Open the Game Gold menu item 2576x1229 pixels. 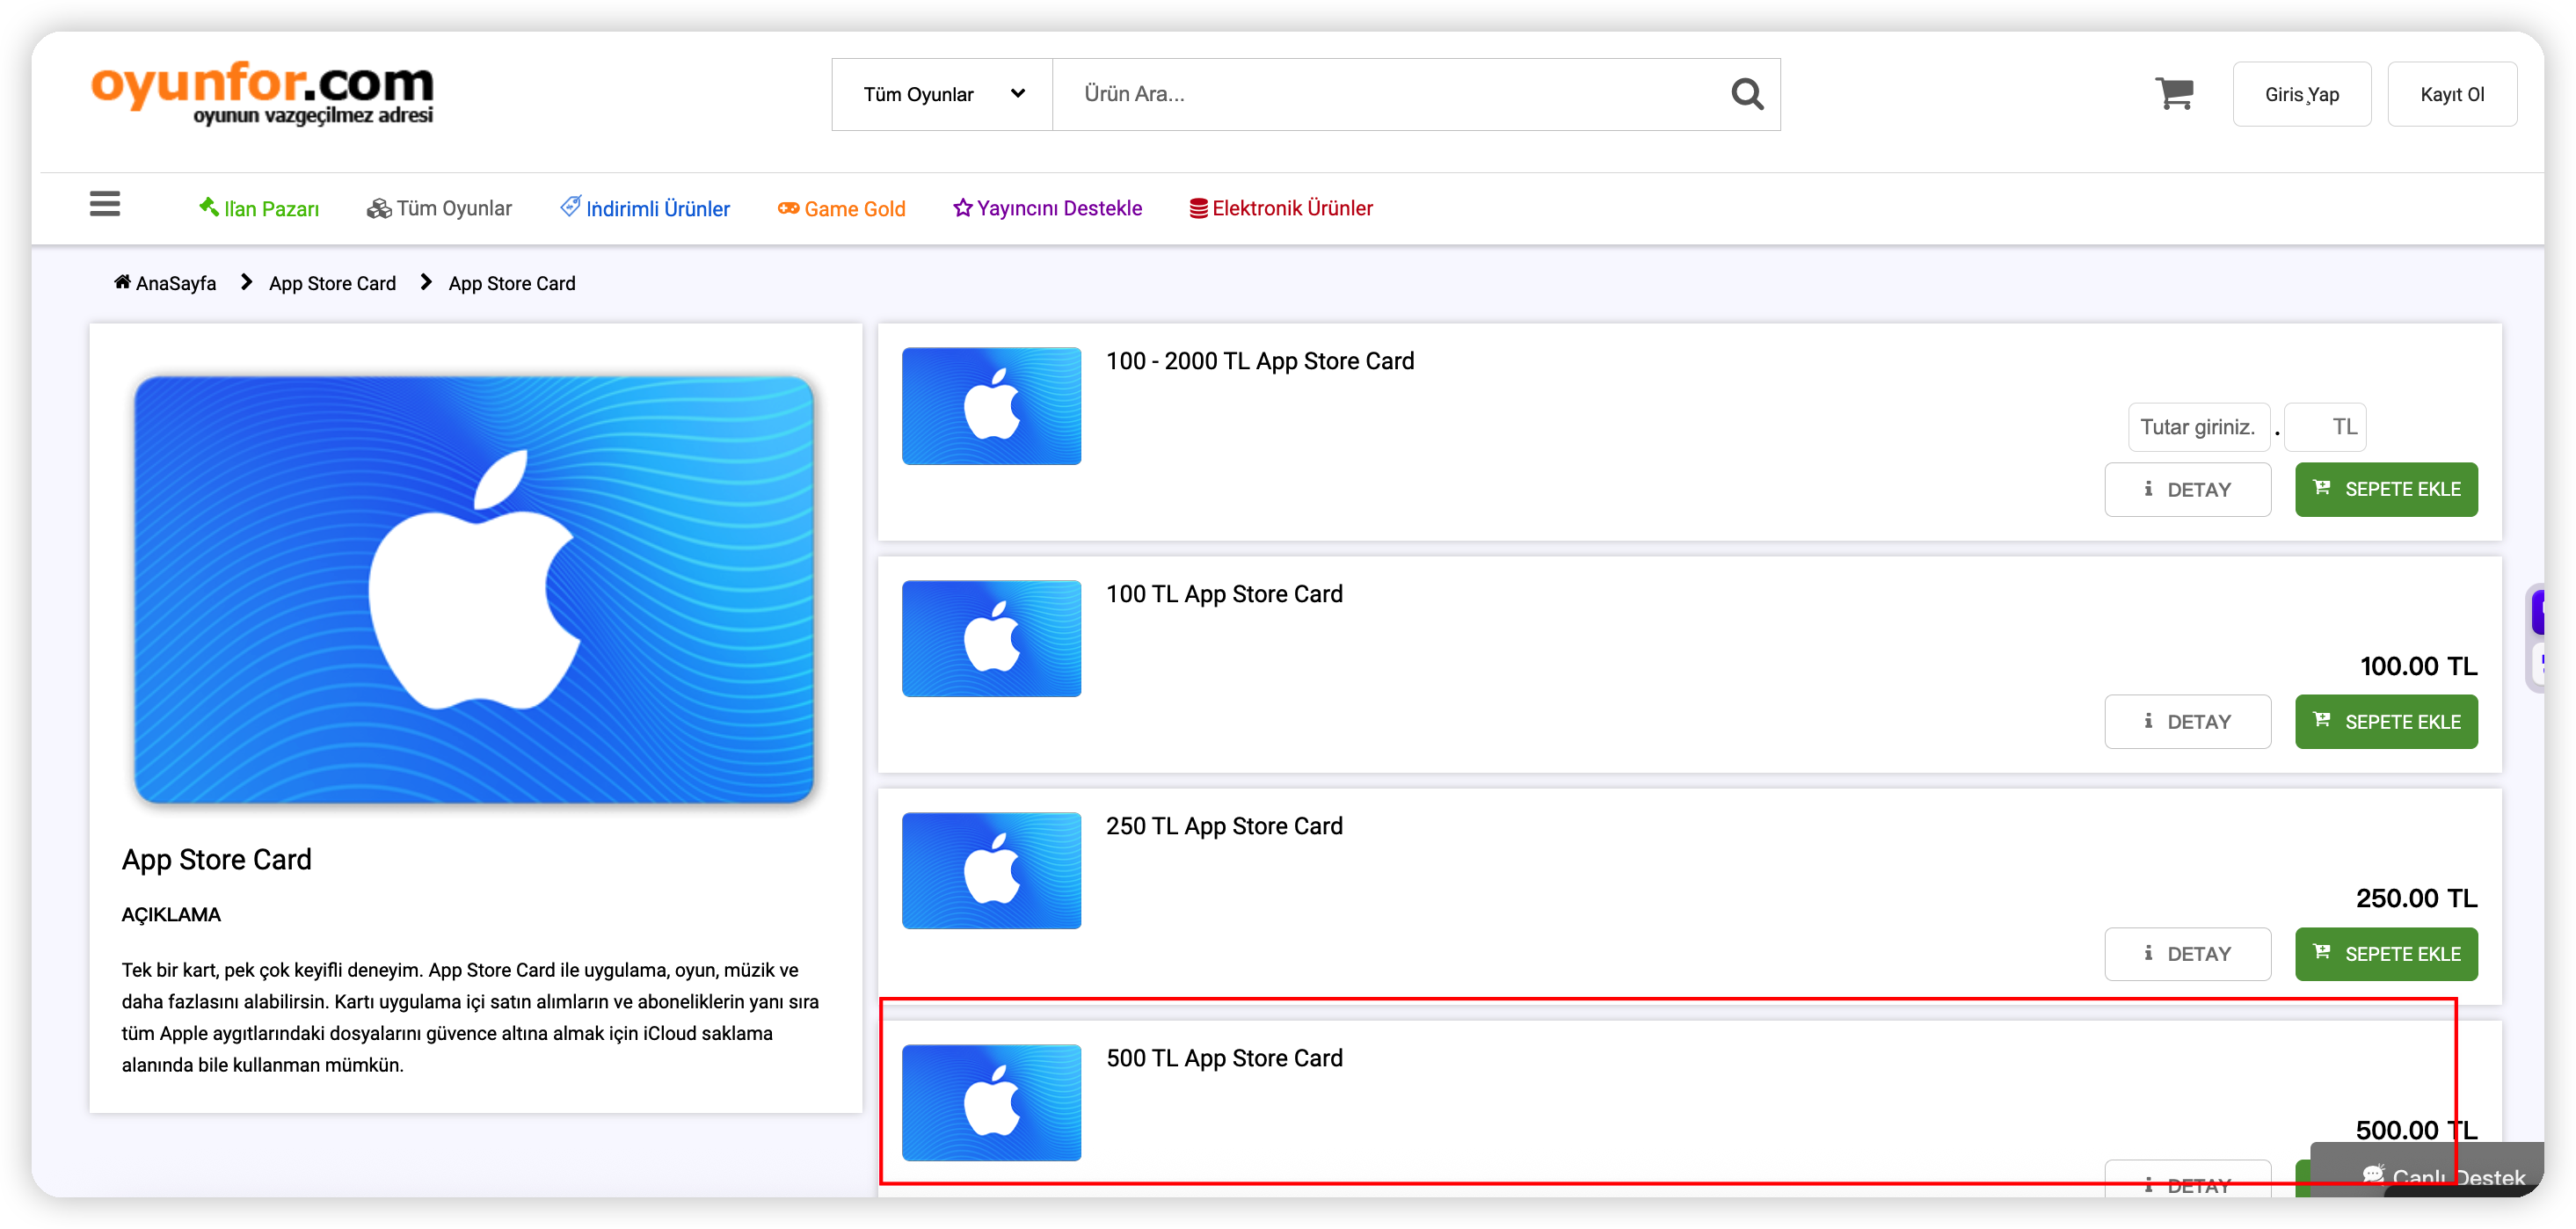pos(842,208)
